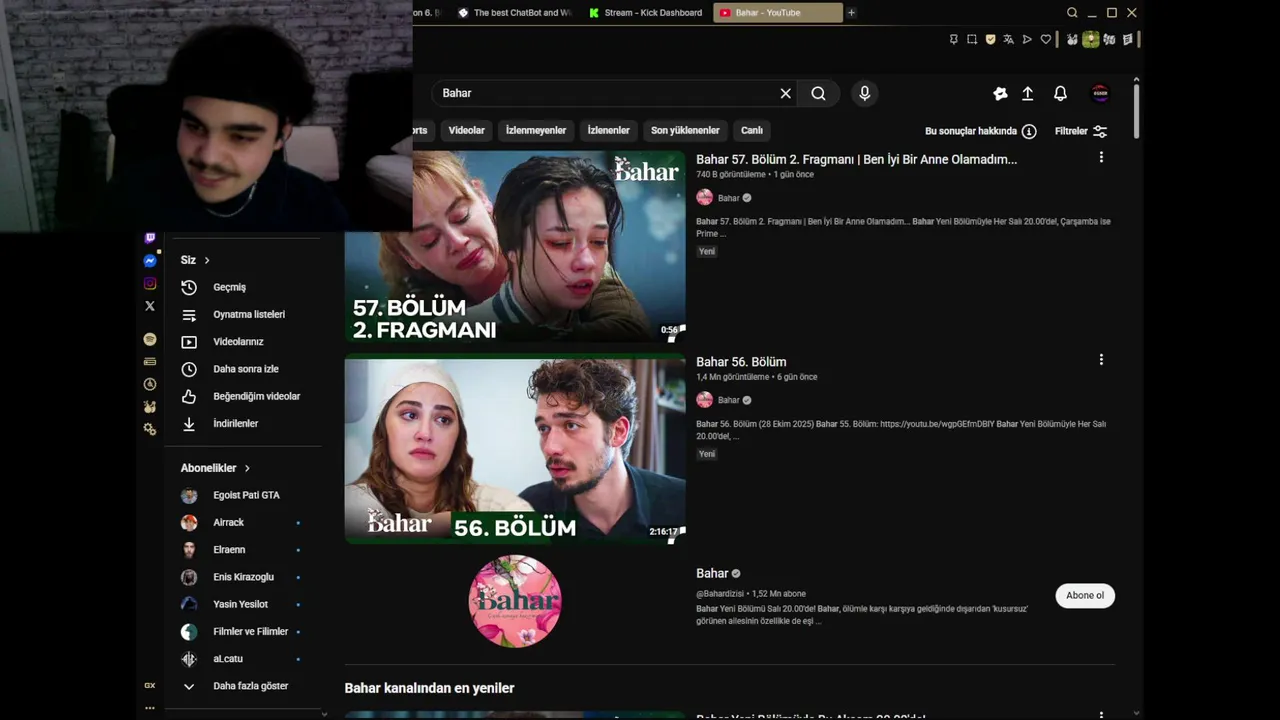Click the translate page icon

click(x=1008, y=39)
